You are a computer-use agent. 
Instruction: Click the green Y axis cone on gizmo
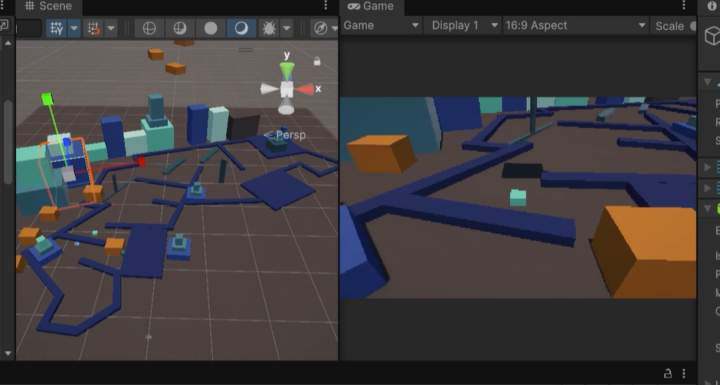point(287,71)
